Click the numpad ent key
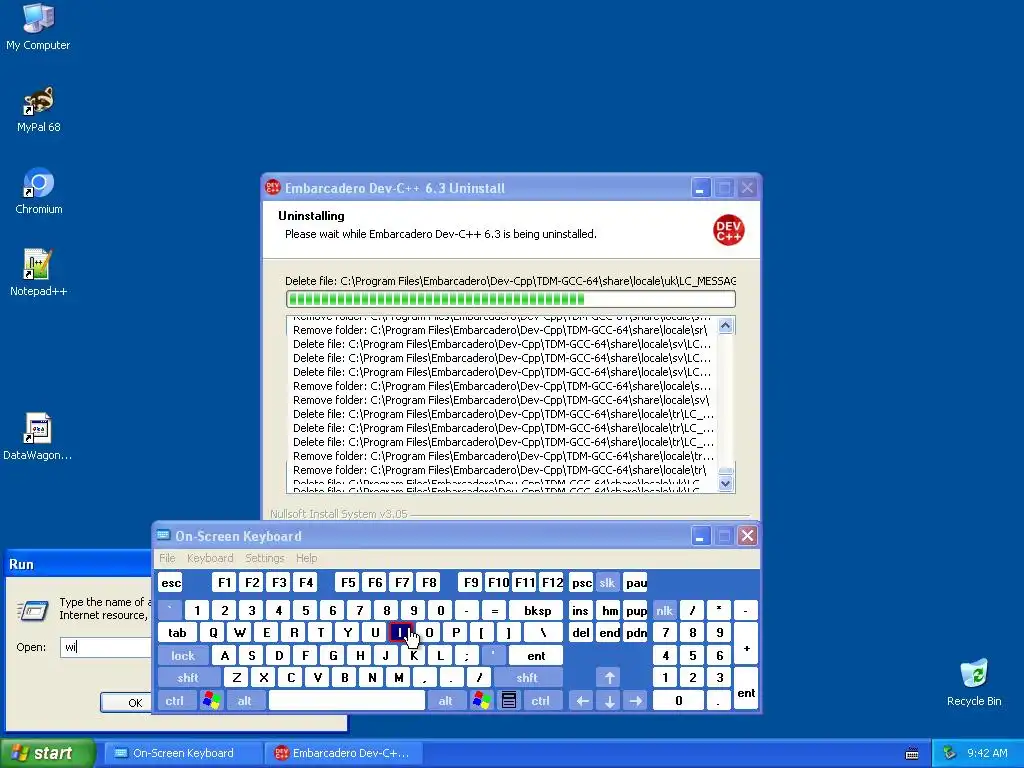Screen dimensions: 1024x768 pyautogui.click(x=746, y=689)
